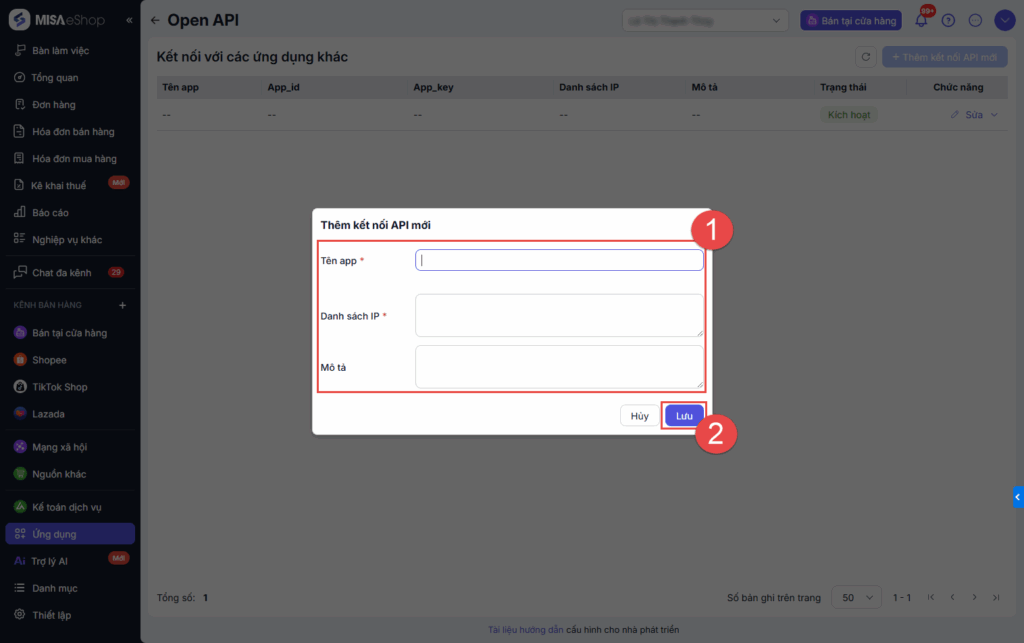Go to the first page of results
This screenshot has height=643, width=1024.
tap(931, 597)
